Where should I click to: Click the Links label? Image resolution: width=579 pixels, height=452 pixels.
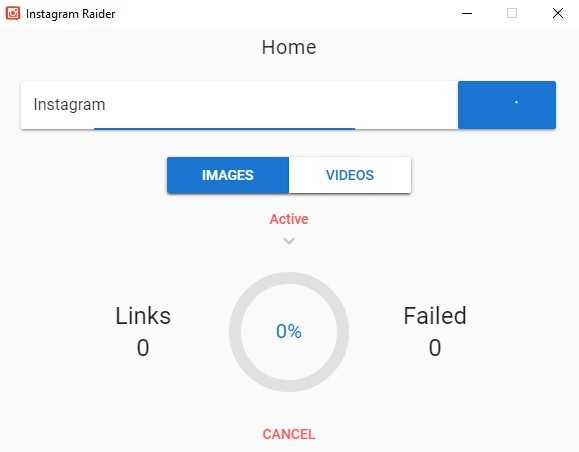(143, 316)
